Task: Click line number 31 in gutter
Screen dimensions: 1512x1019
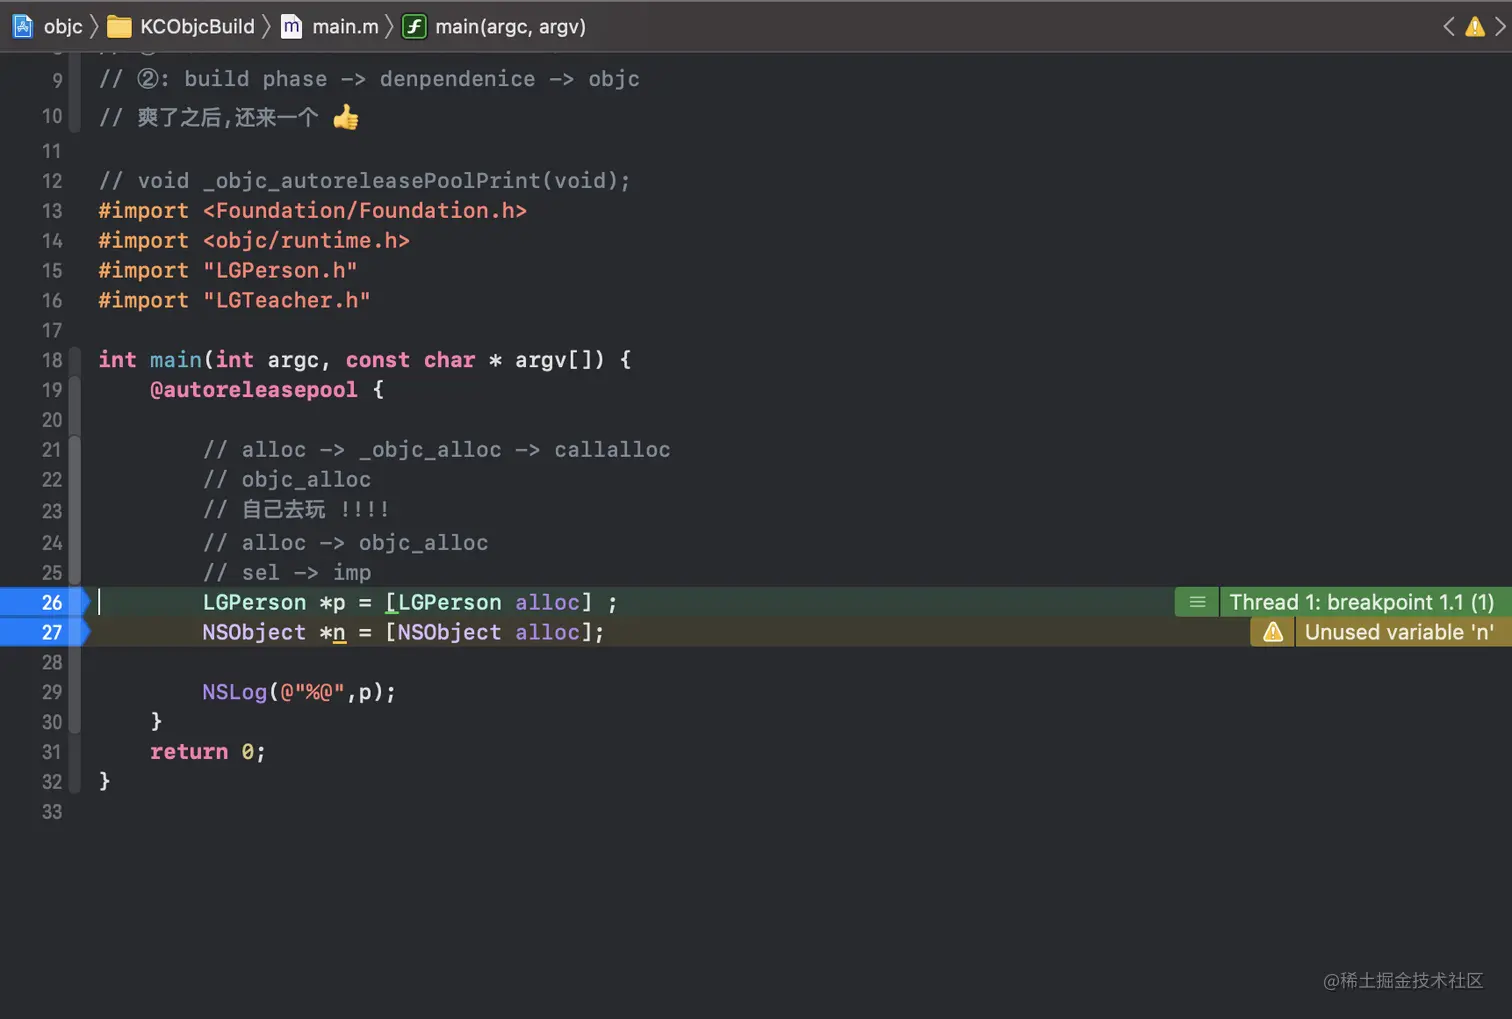Action: [x=52, y=752]
